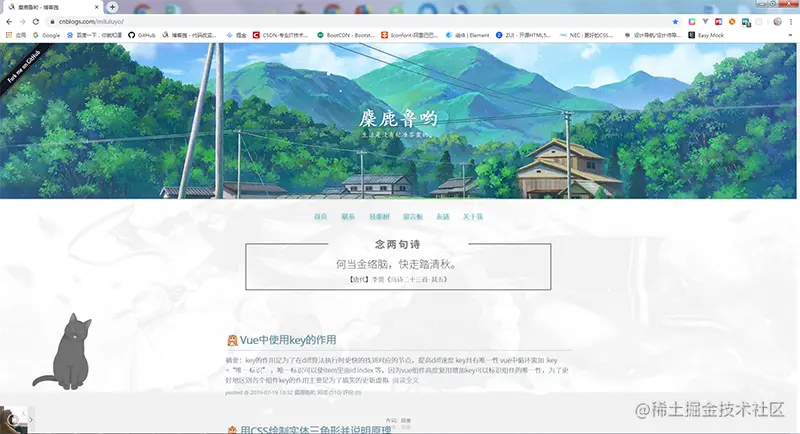This screenshot has width=800, height=434.
Task: Open the design navigation bookmark
Action: tap(653, 35)
